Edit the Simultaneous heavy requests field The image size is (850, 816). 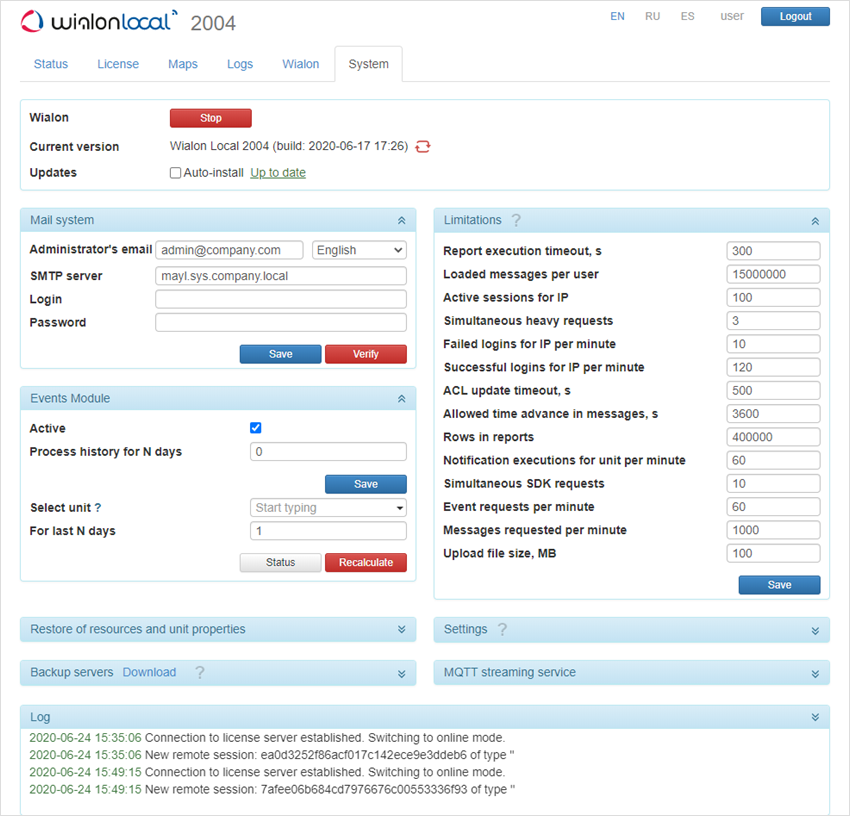[x=774, y=321]
